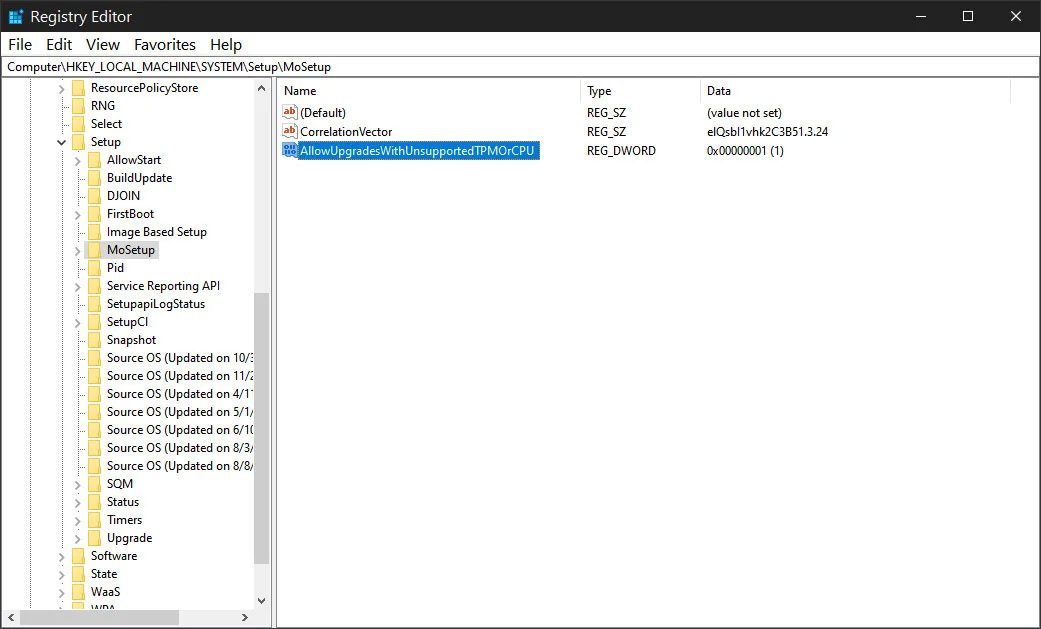
Task: Open the View menu
Action: (x=103, y=44)
